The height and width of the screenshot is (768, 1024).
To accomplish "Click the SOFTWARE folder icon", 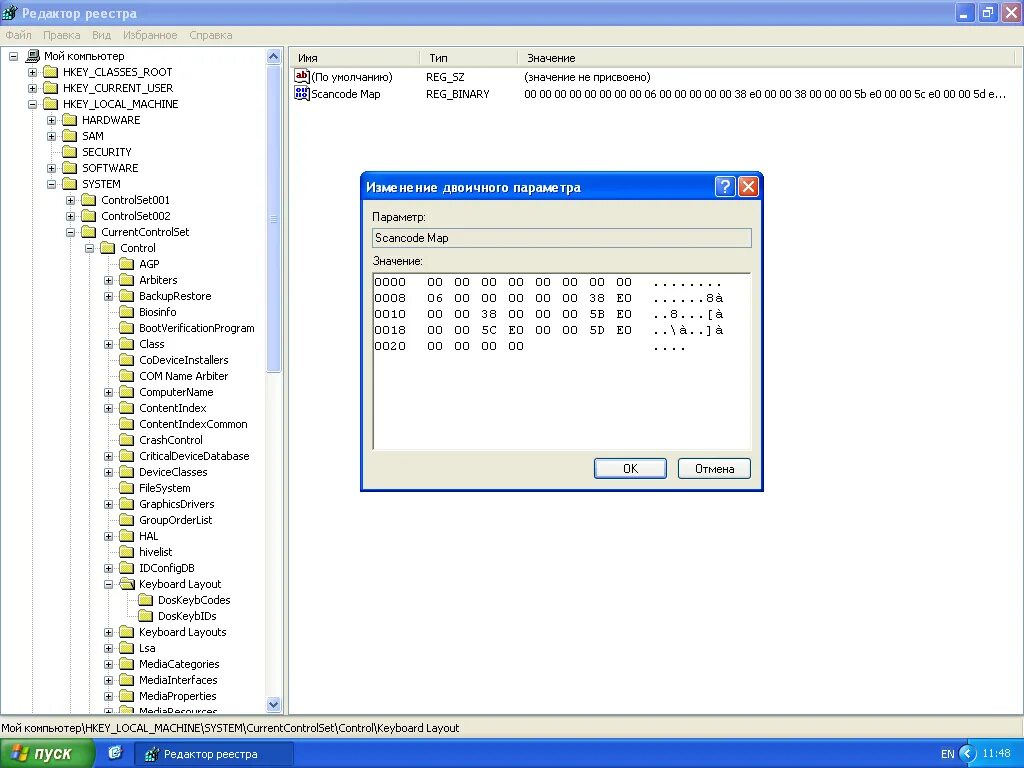I will click(x=70, y=168).
